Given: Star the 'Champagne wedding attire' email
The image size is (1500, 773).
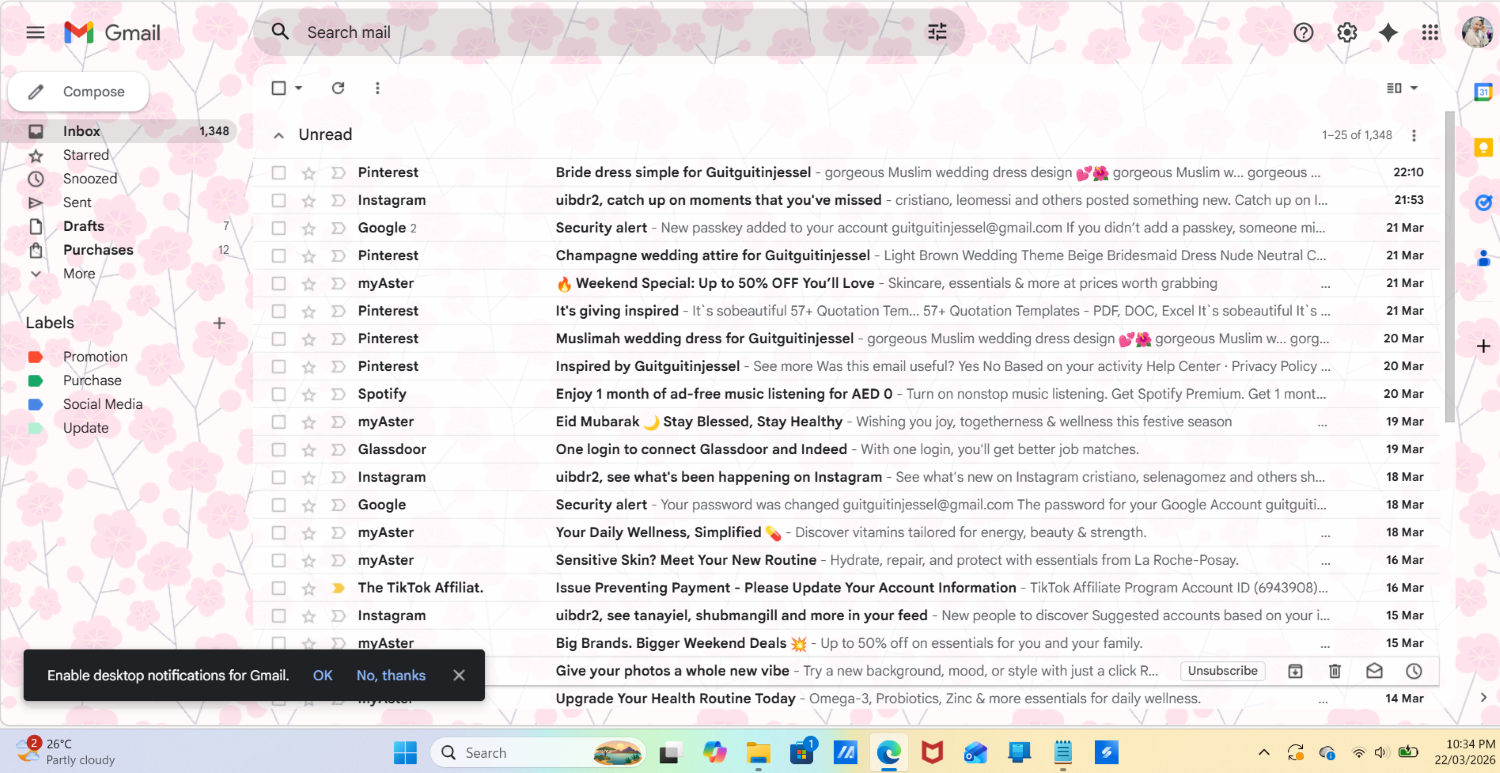Looking at the screenshot, I should tap(309, 256).
